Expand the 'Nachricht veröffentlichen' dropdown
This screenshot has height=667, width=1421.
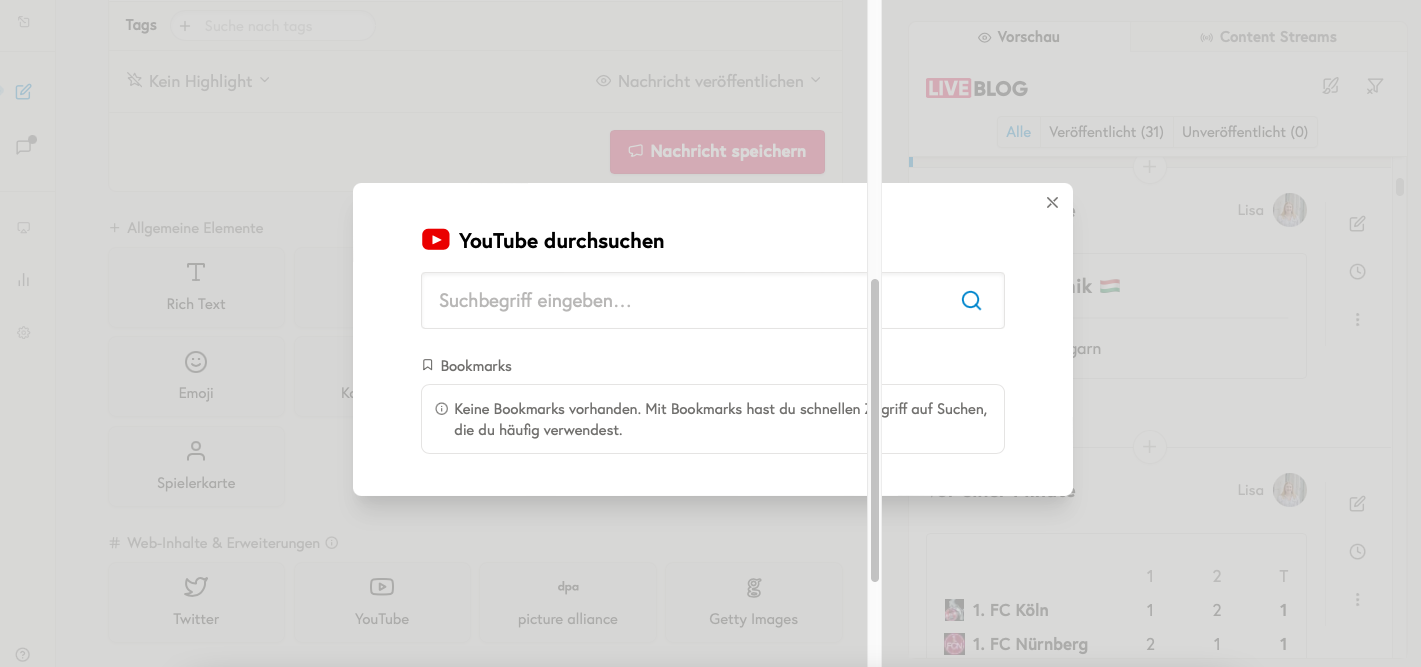tap(709, 81)
